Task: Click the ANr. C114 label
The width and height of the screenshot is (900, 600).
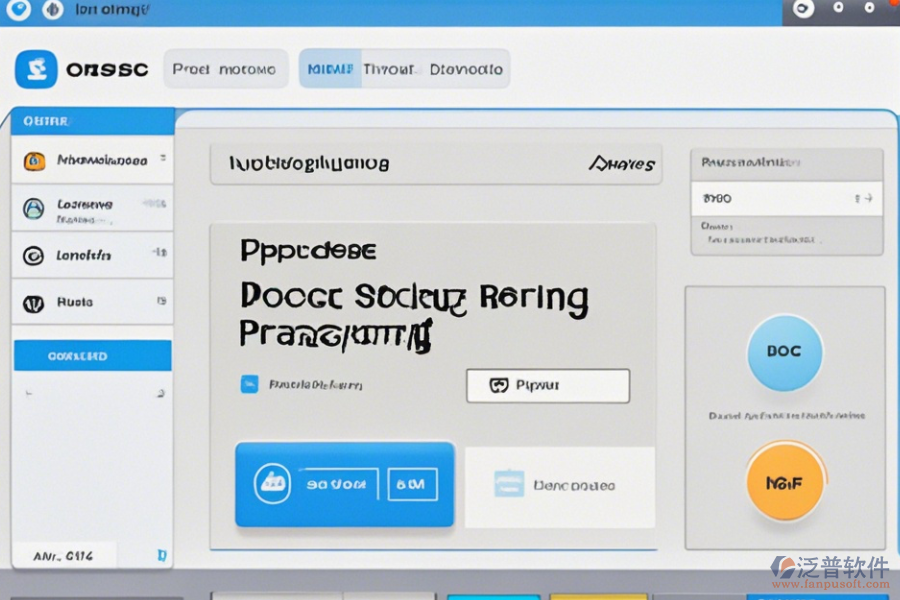Action: 63,556
